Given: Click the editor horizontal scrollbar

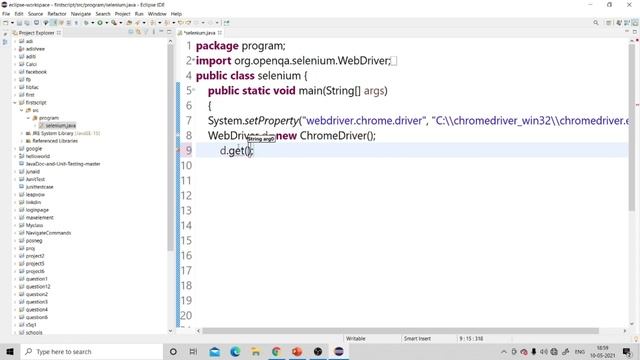Looking at the screenshot, I should [x=400, y=331].
